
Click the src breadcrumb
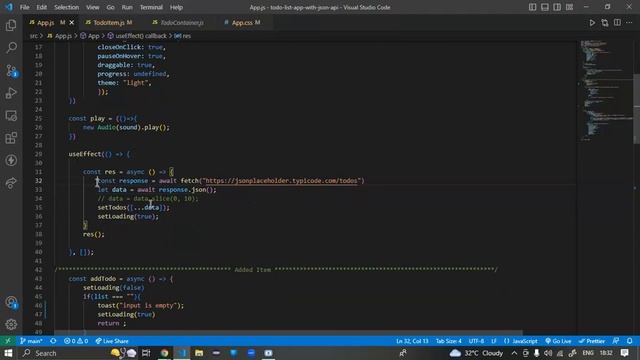pos(33,36)
